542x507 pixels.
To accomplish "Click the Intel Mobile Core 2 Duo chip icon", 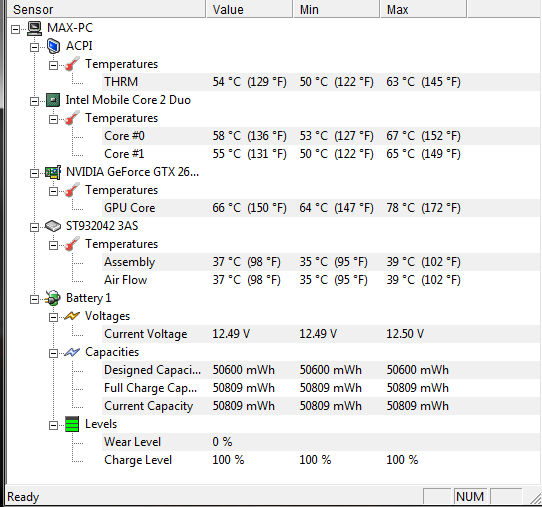I will pyautogui.click(x=53, y=100).
